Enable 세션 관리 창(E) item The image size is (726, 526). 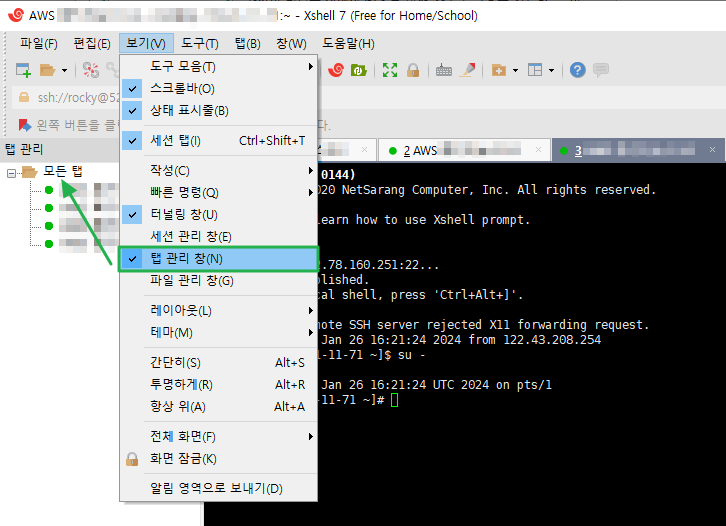219,237
